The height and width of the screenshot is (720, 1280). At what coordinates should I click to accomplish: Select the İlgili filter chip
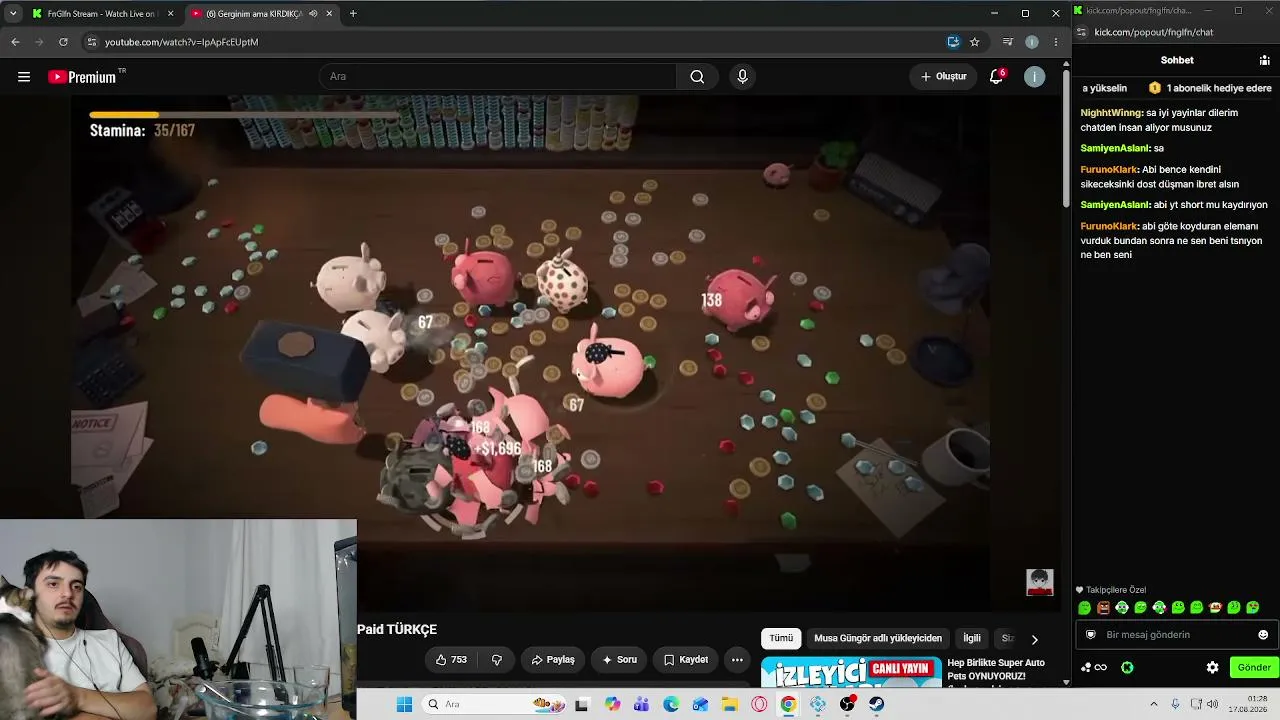[972, 638]
